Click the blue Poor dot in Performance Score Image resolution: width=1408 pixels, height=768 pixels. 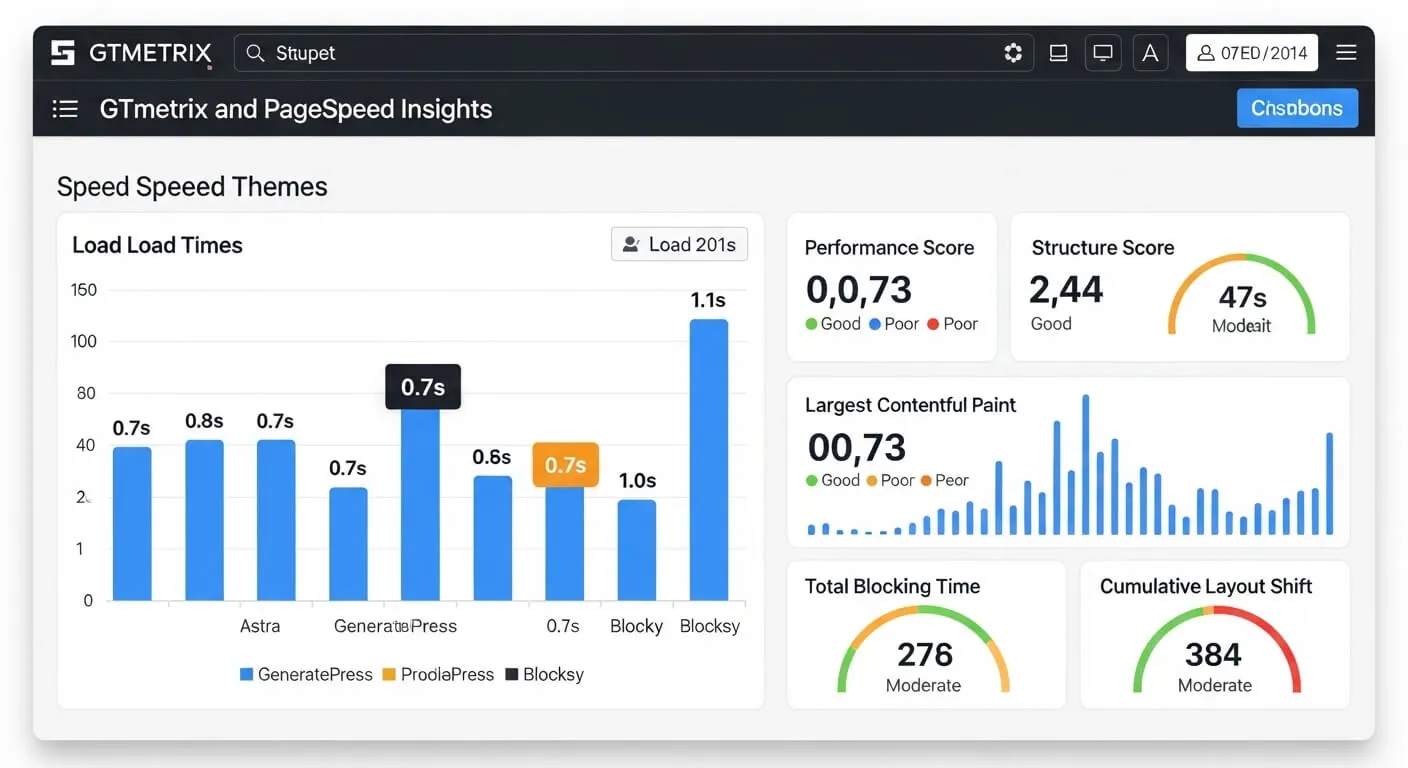click(x=875, y=324)
